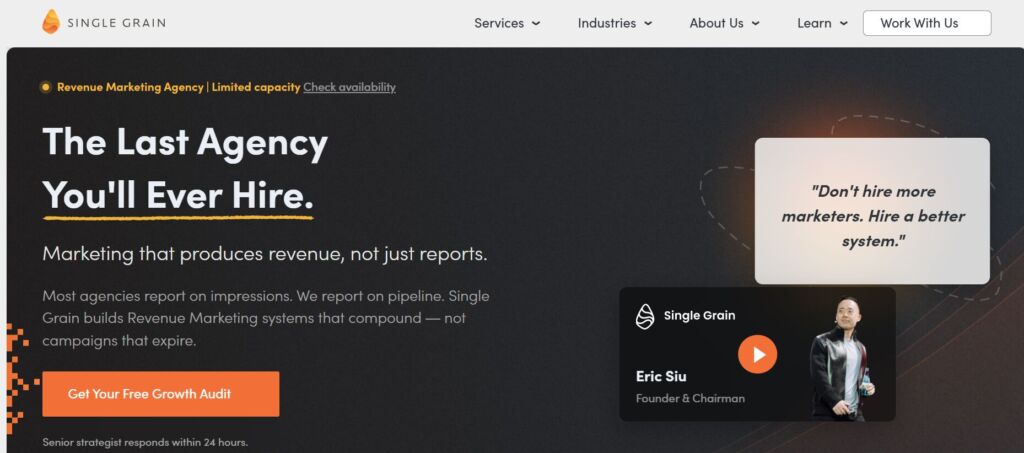1024x453 pixels.
Task: Click the Work With Us button
Action: [927, 23]
